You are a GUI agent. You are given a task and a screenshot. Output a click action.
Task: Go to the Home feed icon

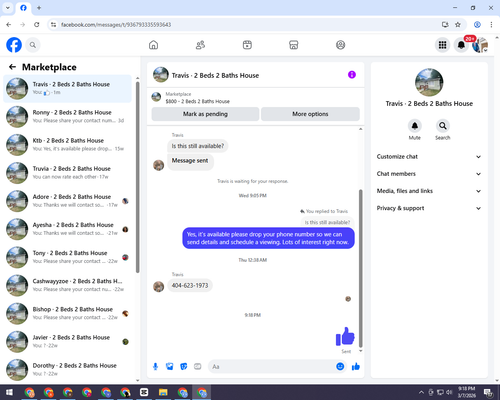(153, 45)
